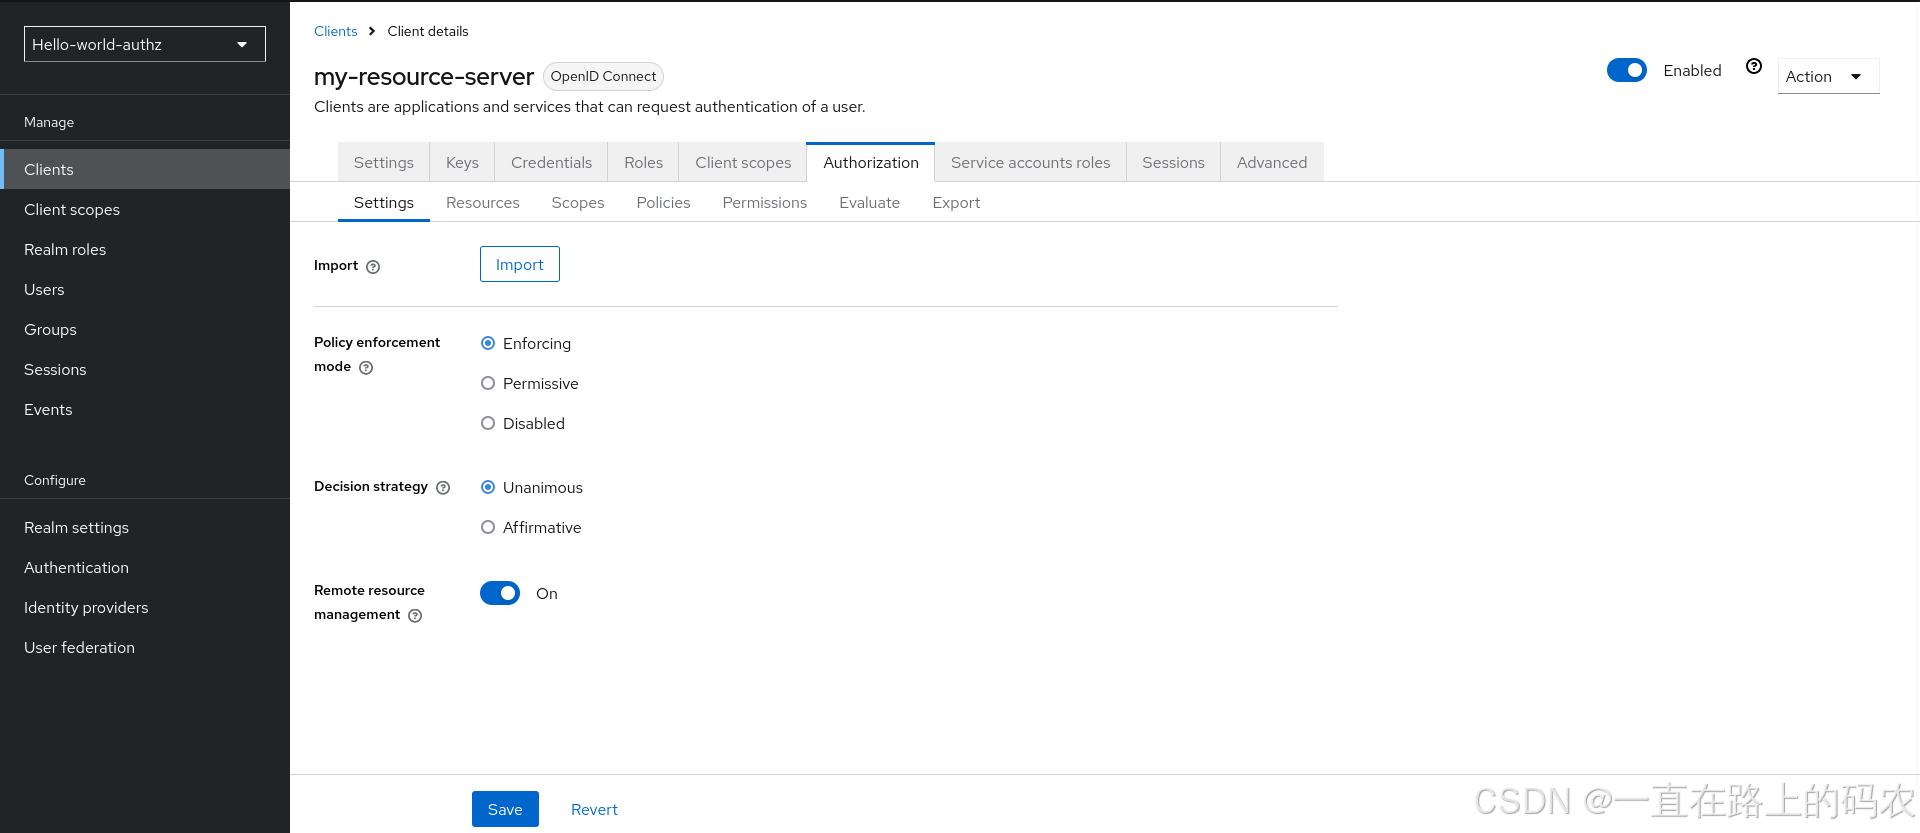Open Realm roles in the sidebar
1920x833 pixels.
coord(145,249)
